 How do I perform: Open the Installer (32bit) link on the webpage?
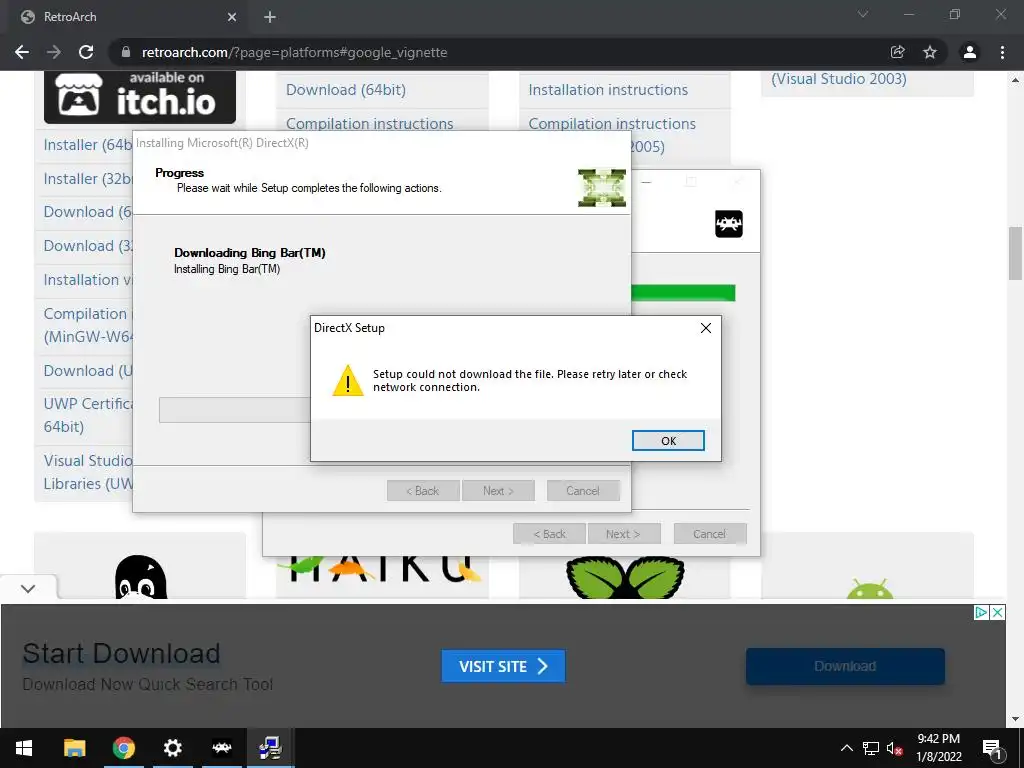(88, 178)
